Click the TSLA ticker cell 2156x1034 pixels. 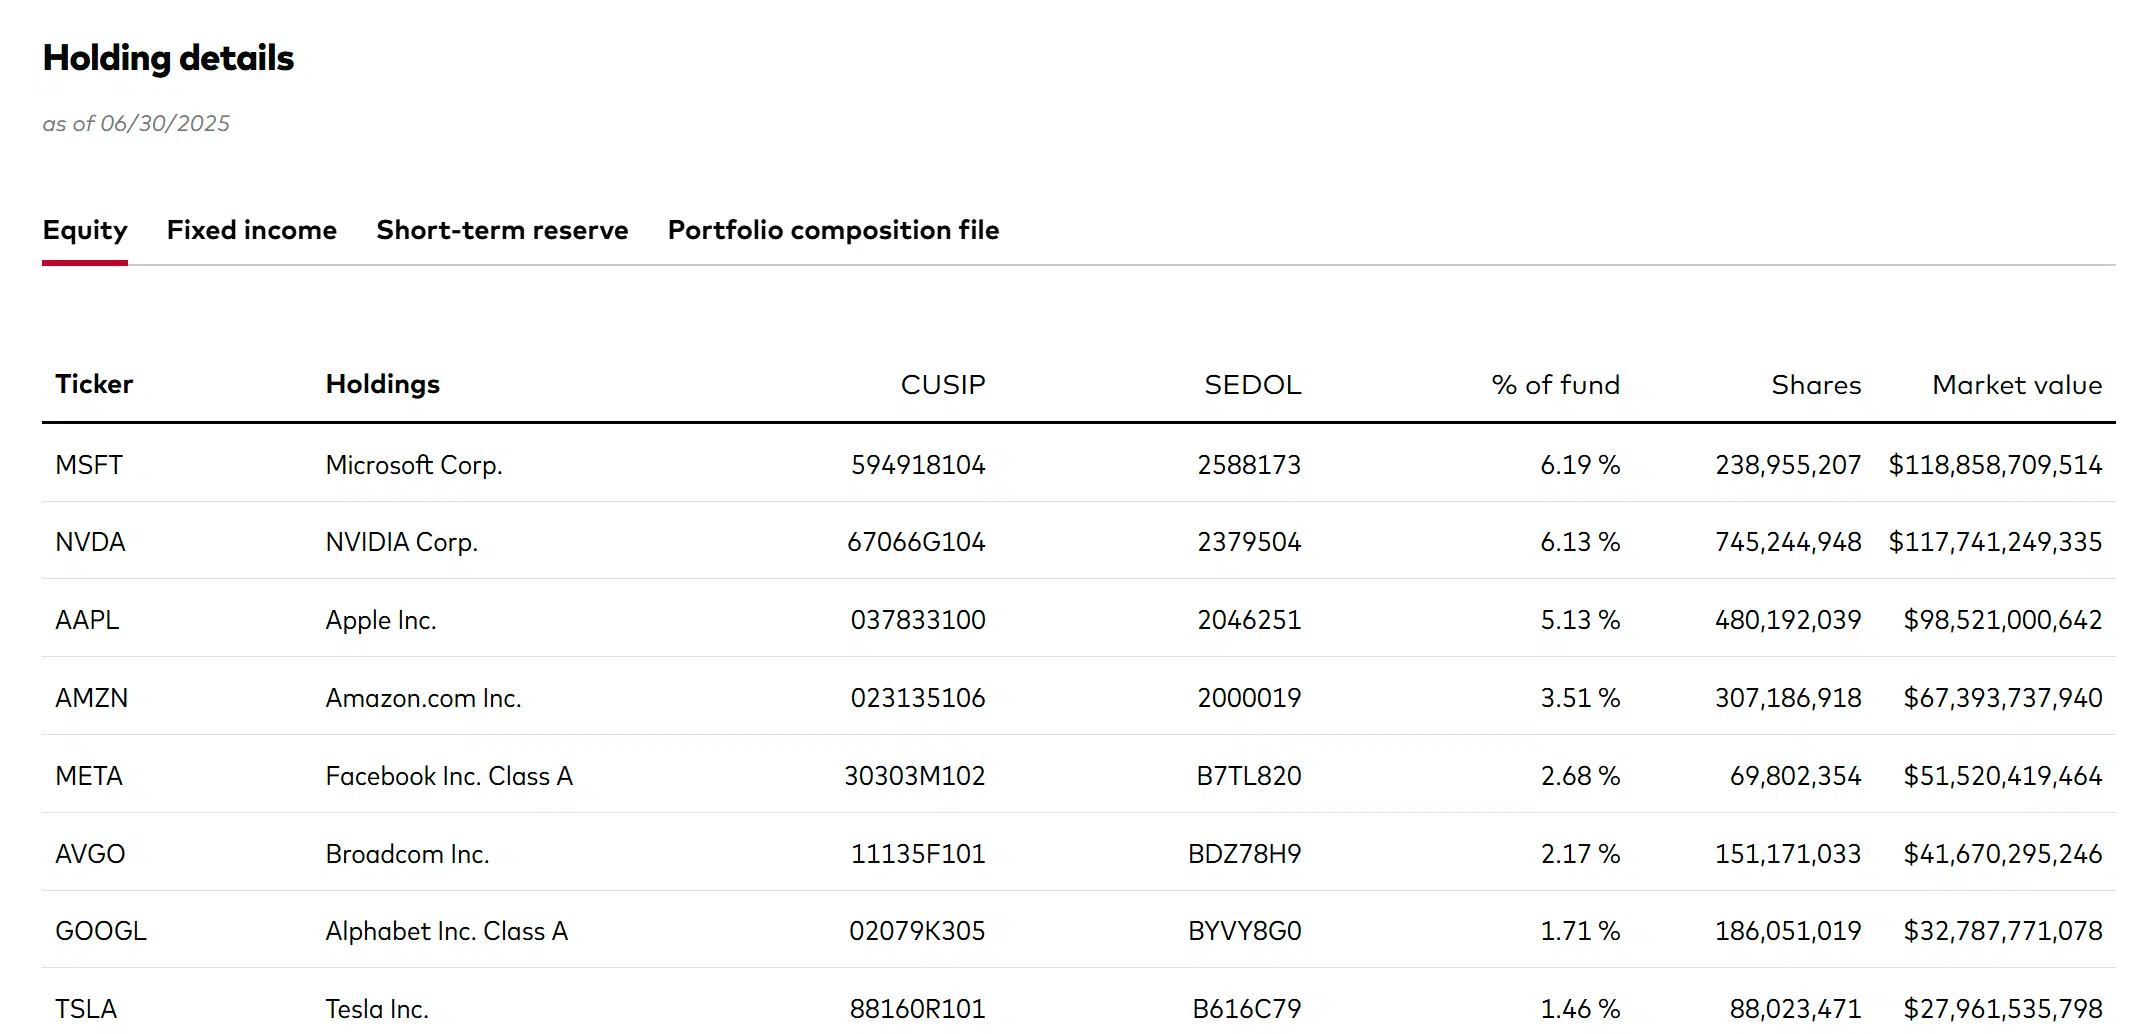86,1009
